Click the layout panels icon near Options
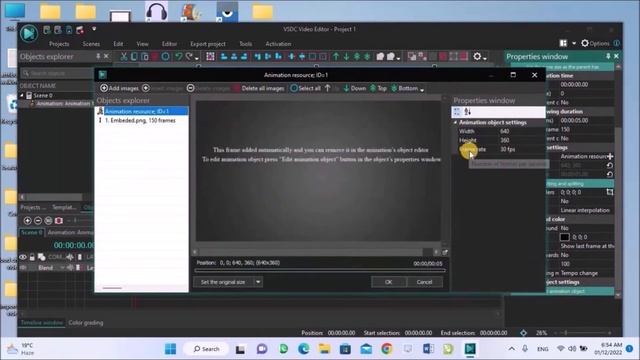 point(563,43)
